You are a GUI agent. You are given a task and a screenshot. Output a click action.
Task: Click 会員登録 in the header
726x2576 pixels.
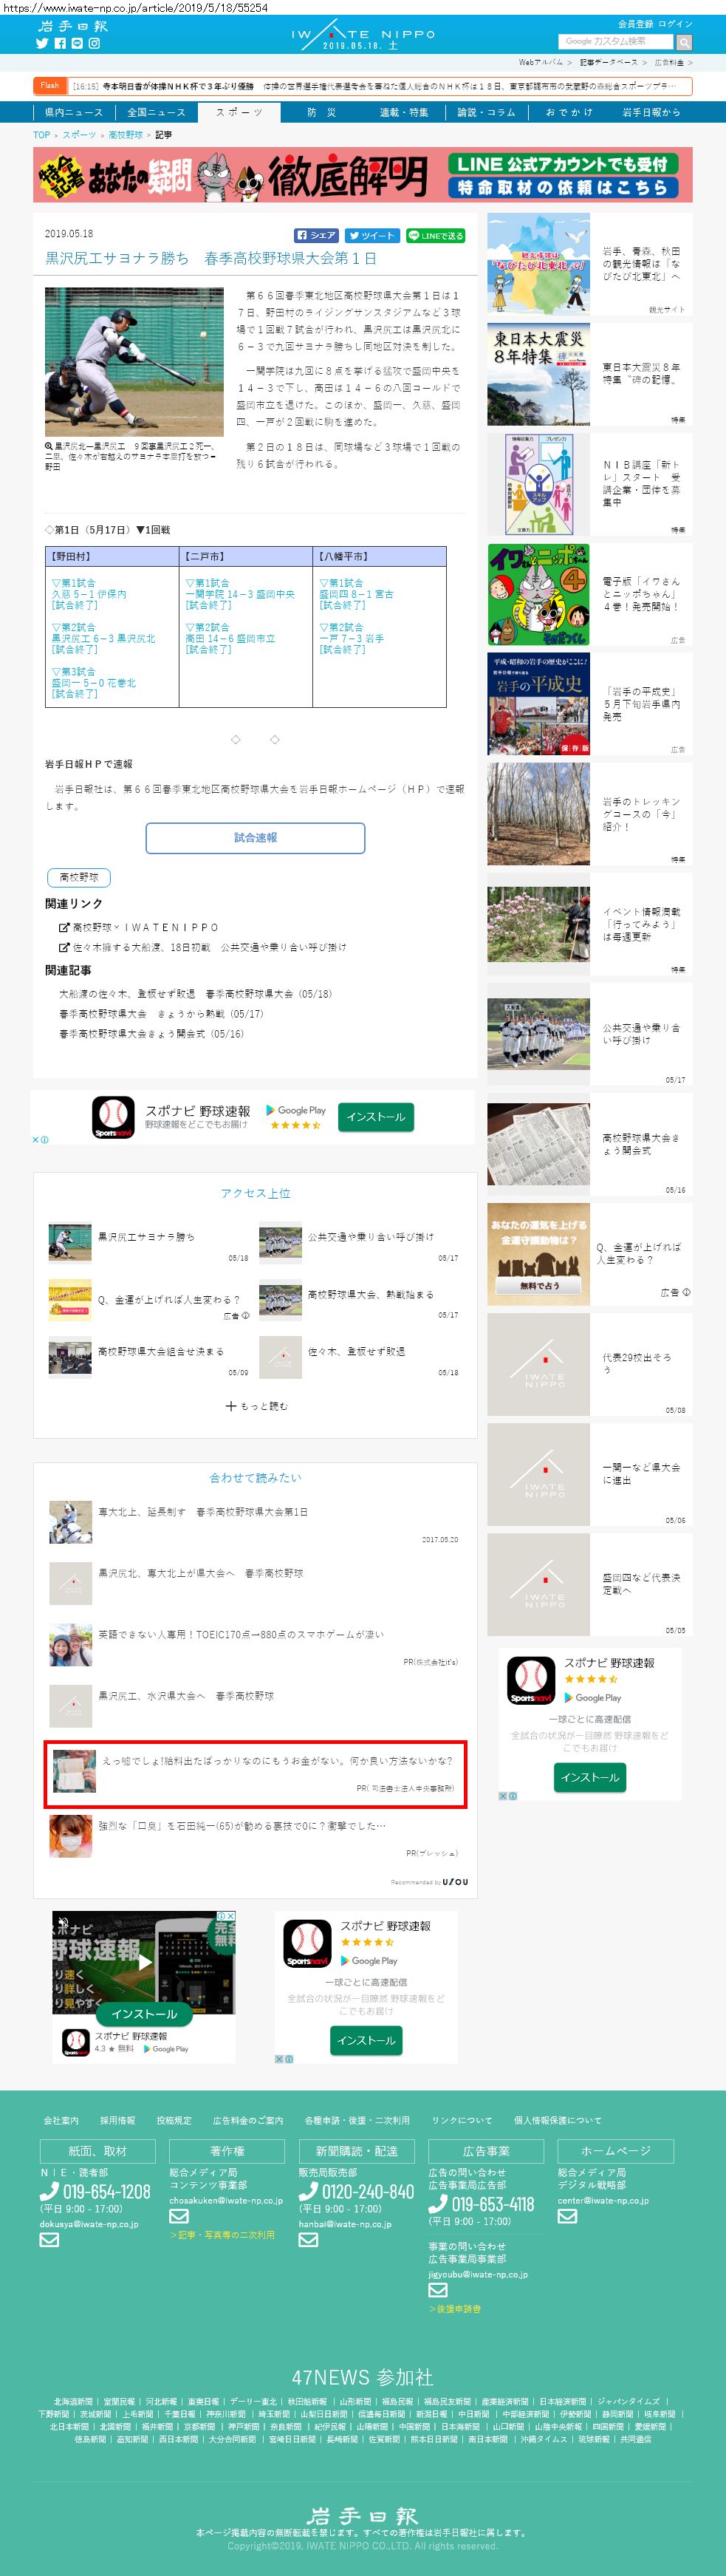(x=635, y=23)
